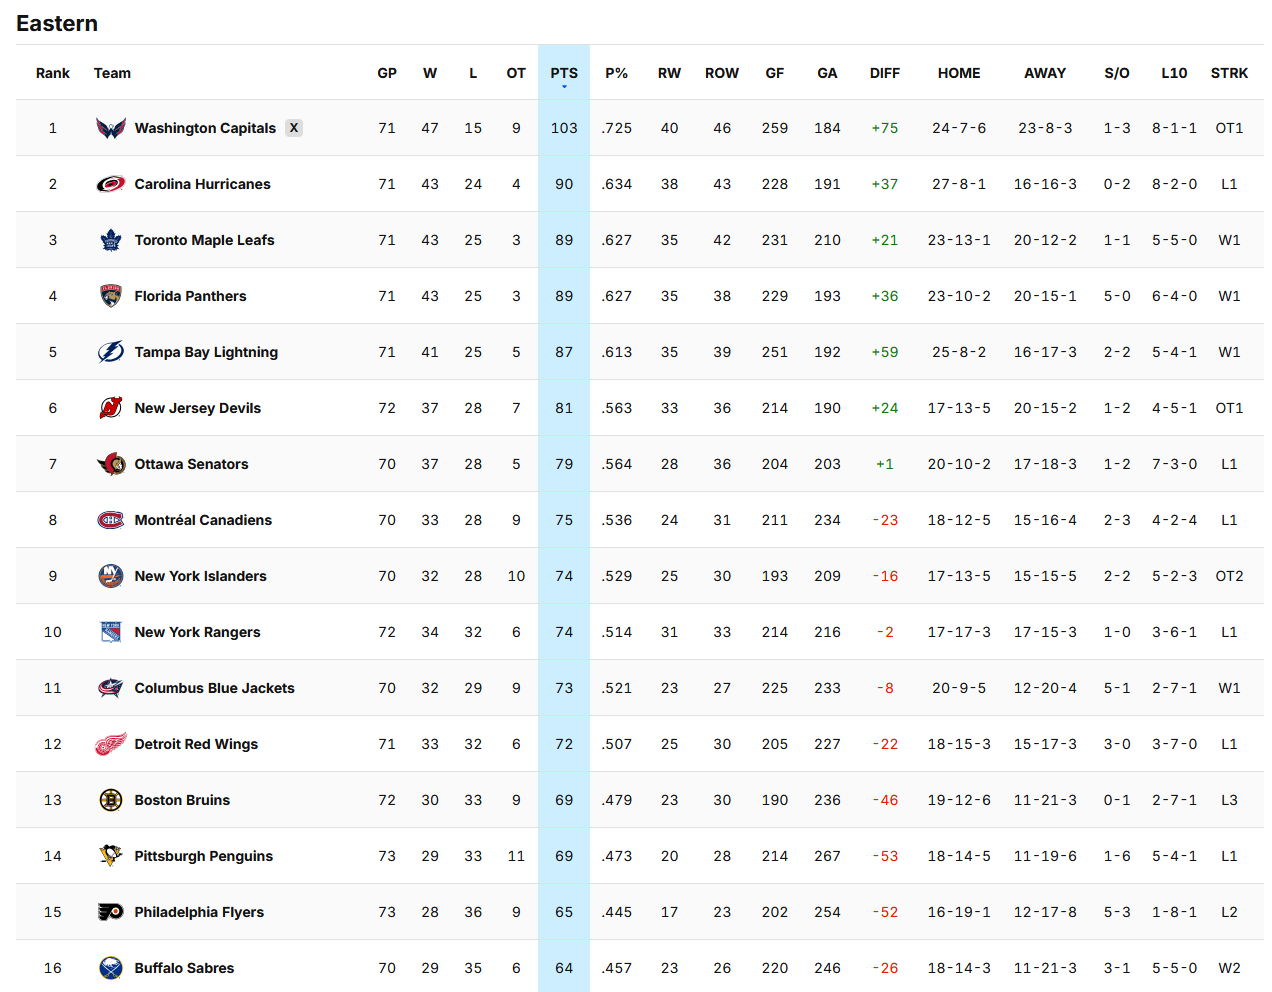The height and width of the screenshot is (992, 1272).
Task: Click the Florida Panthers logo
Action: click(x=111, y=296)
